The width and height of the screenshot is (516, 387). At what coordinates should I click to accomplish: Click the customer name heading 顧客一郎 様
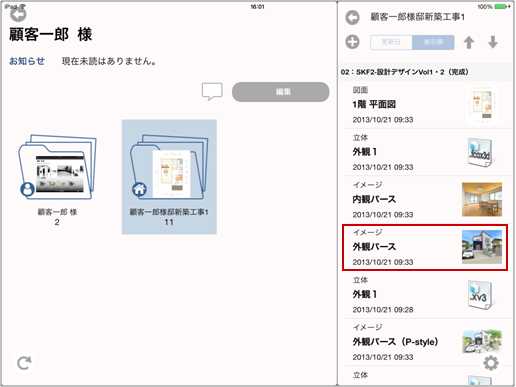coord(50,35)
